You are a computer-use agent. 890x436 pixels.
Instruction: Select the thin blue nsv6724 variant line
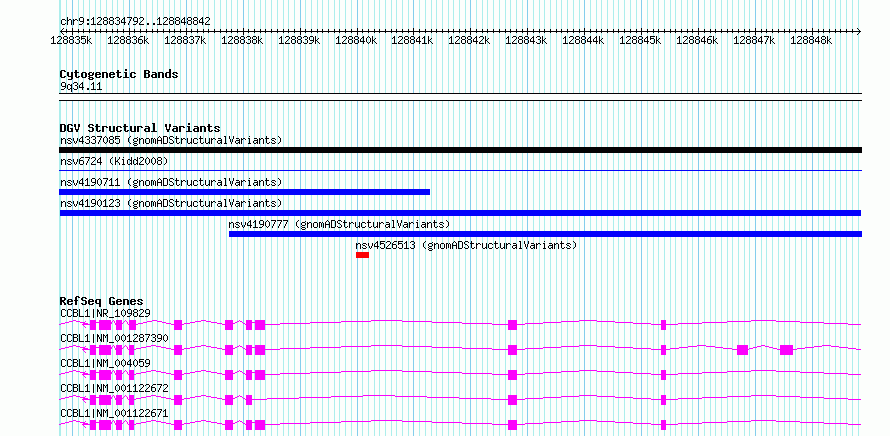tap(460, 170)
